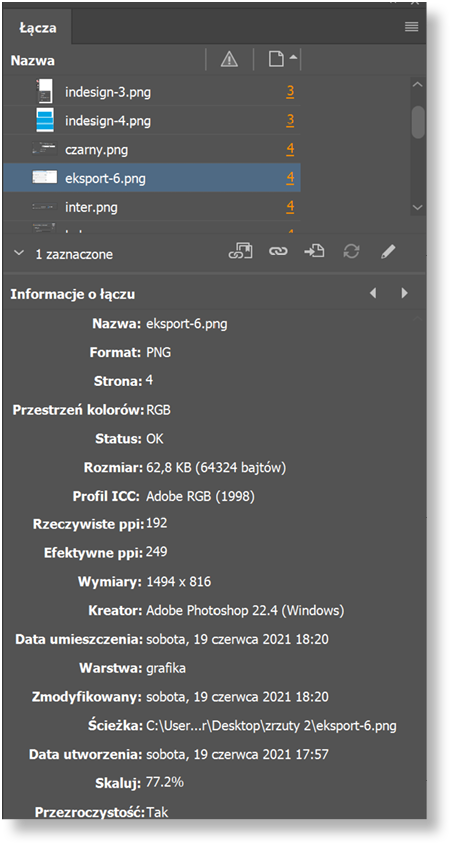Click the Go to Link icon
Screen dimensions: 452x845
coord(314,251)
